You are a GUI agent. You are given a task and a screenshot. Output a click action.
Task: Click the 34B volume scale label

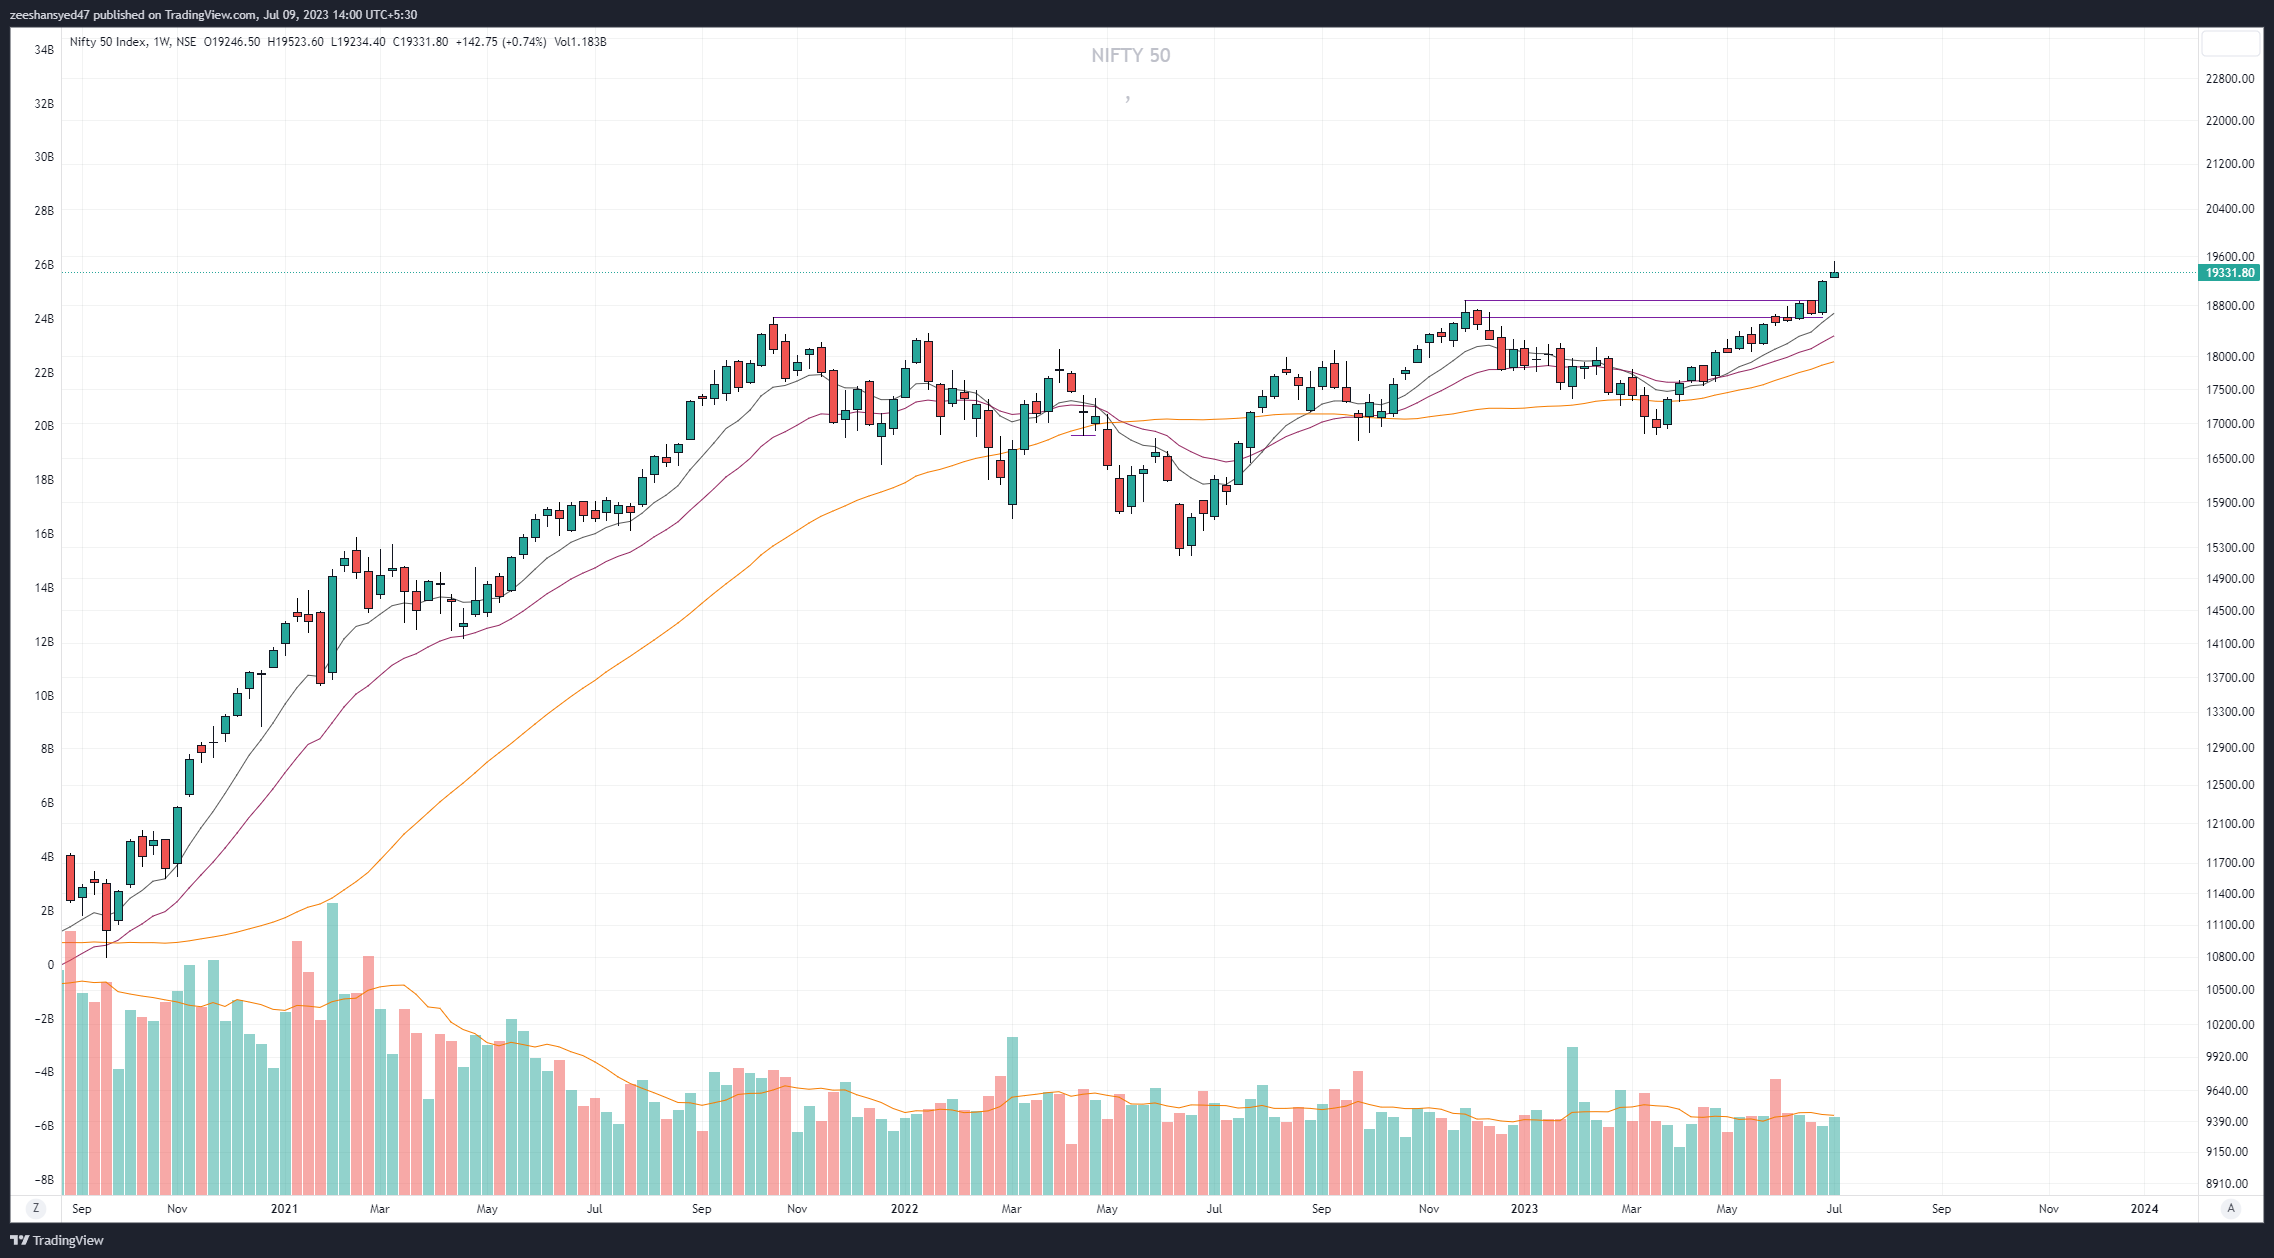[44, 50]
